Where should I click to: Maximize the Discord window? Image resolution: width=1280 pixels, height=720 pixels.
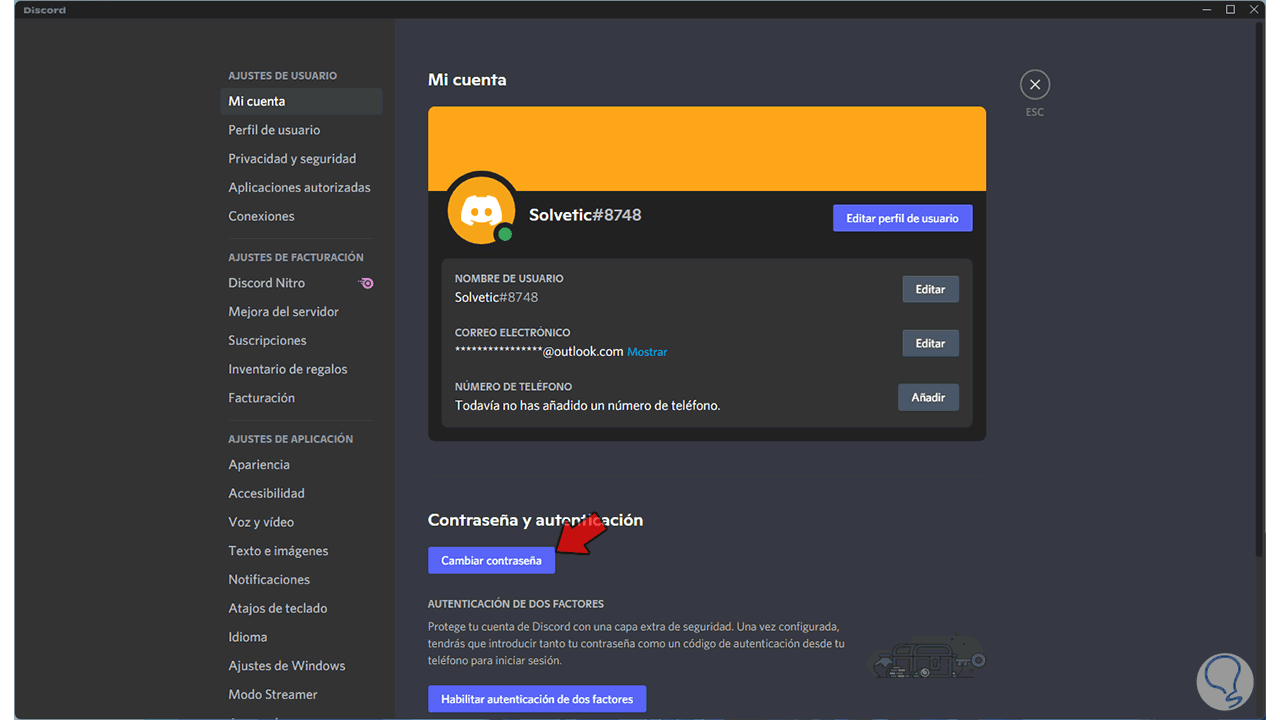pos(1231,9)
